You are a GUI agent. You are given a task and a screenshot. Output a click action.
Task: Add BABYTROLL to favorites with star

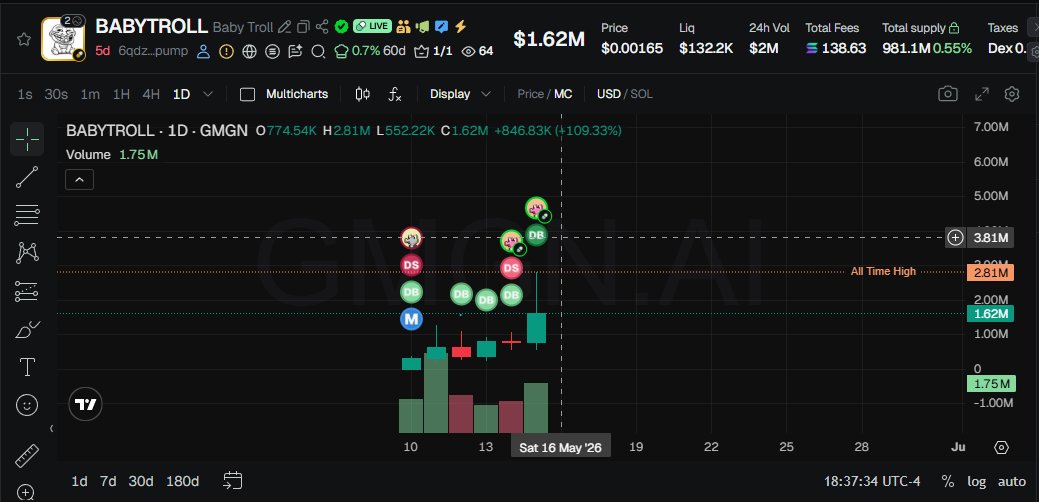click(x=24, y=39)
